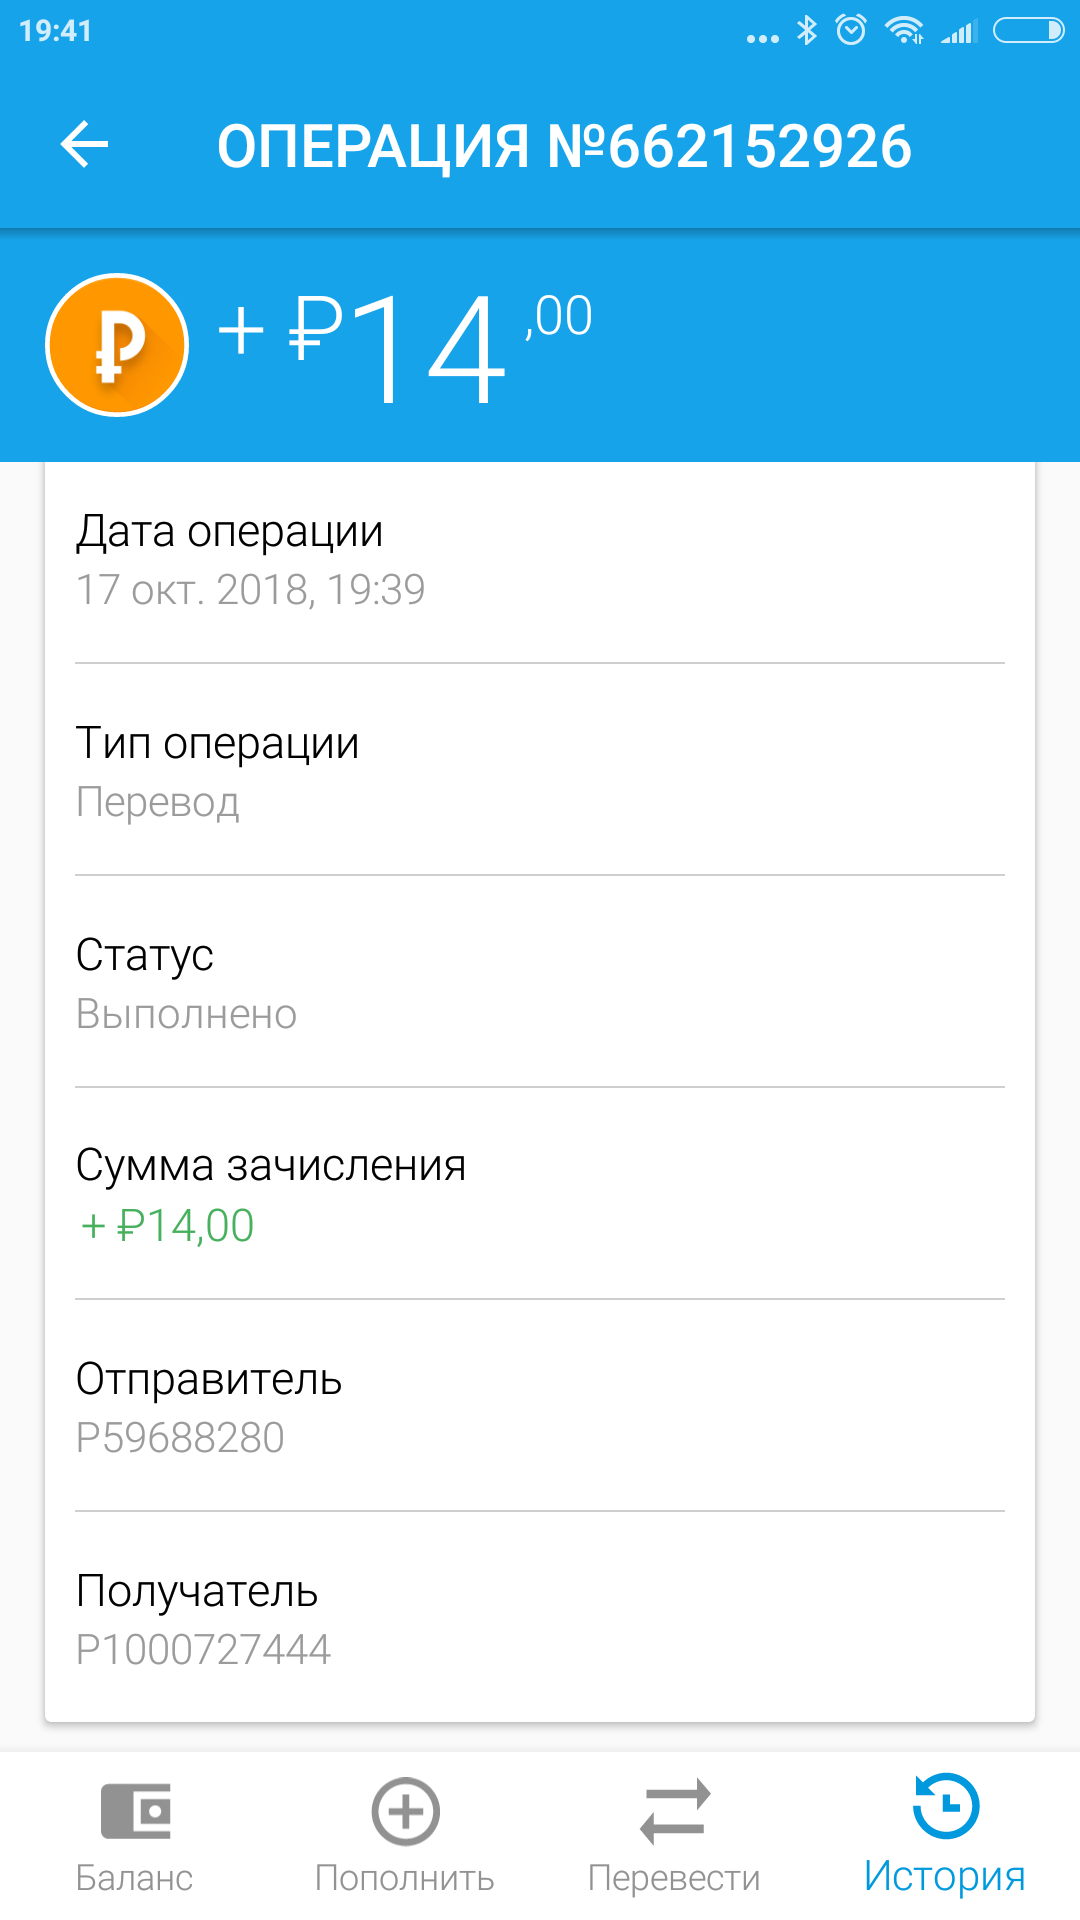Screen dimensions: 1080x1920
Task: Tap recipient account P1000727444
Action: (204, 1650)
